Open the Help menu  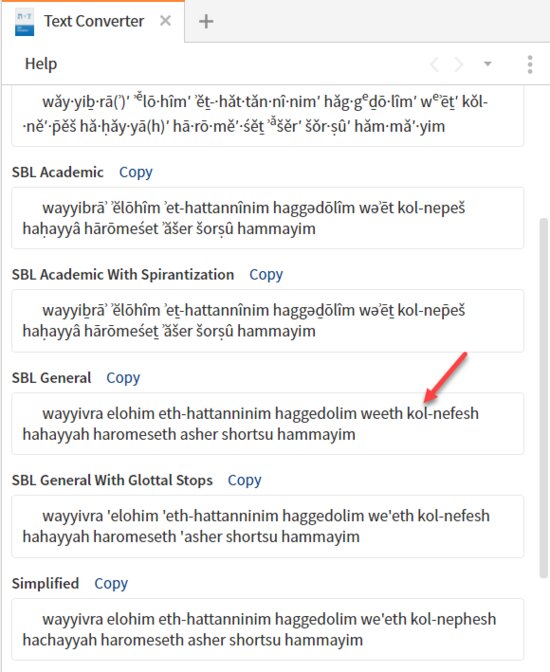pos(41,64)
